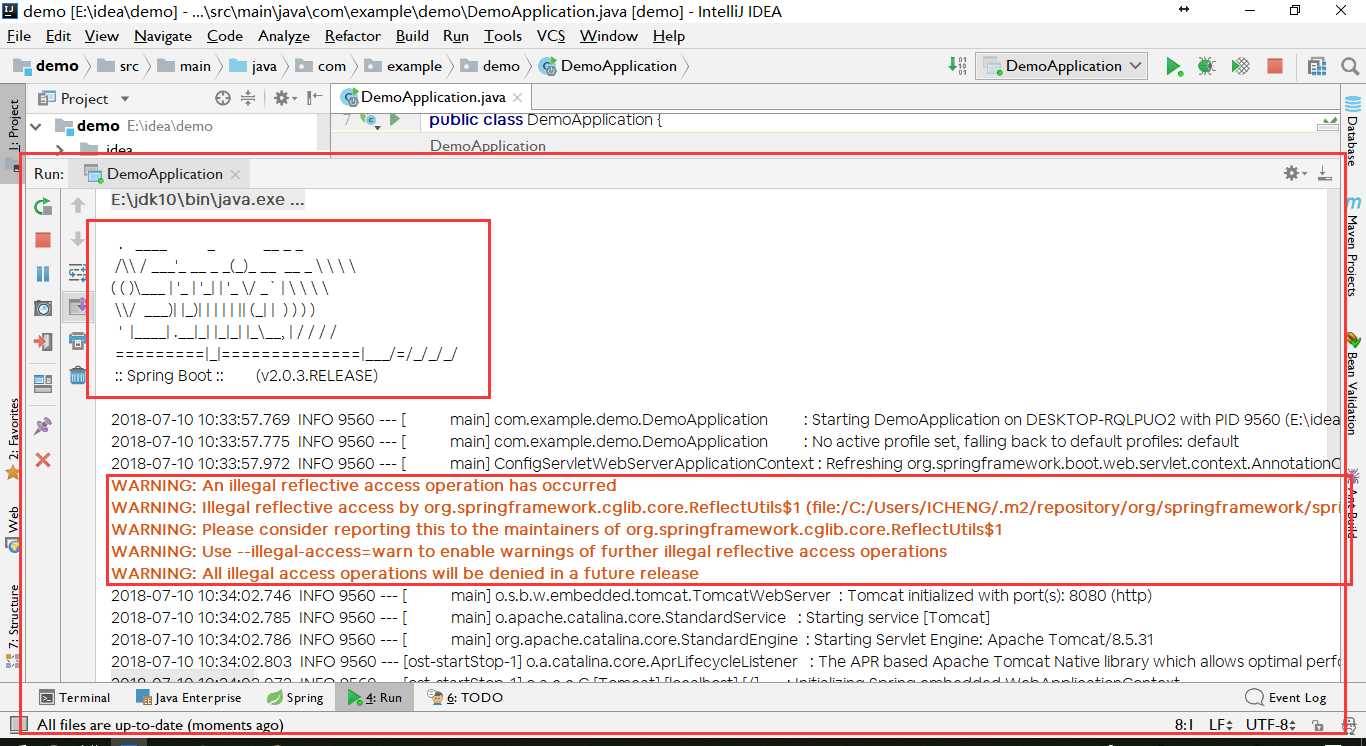The height and width of the screenshot is (746, 1366).
Task: Stop process from main toolbar
Action: [x=1275, y=66]
